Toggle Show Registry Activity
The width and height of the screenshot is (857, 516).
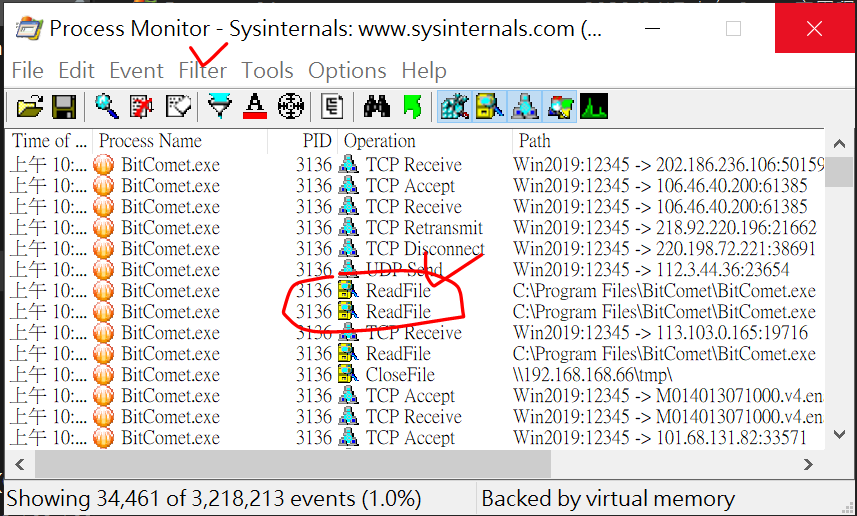[x=454, y=107]
